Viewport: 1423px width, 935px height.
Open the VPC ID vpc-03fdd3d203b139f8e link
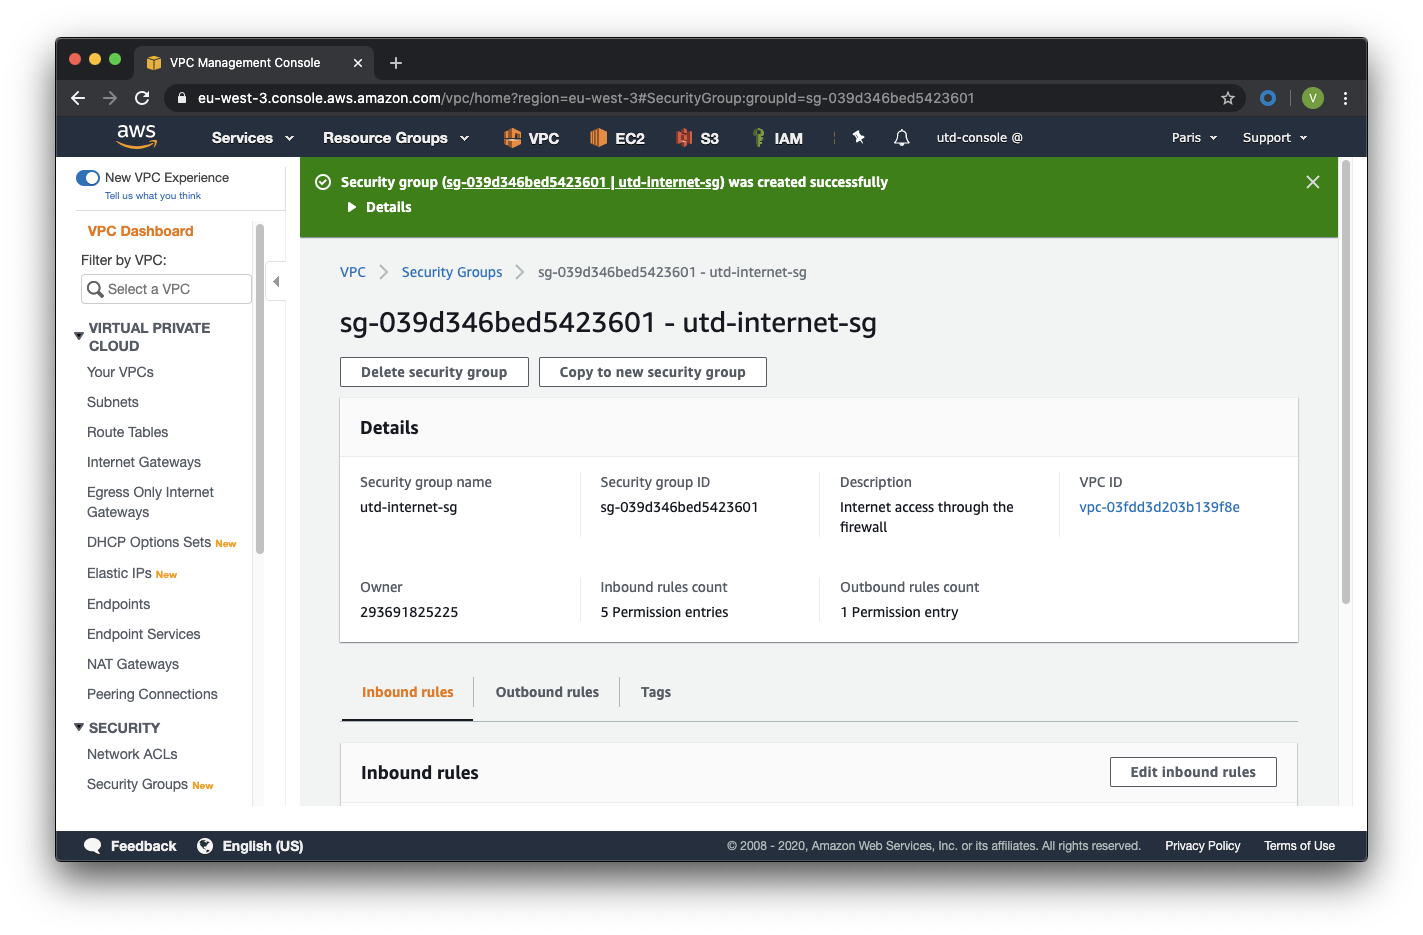[x=1159, y=507]
